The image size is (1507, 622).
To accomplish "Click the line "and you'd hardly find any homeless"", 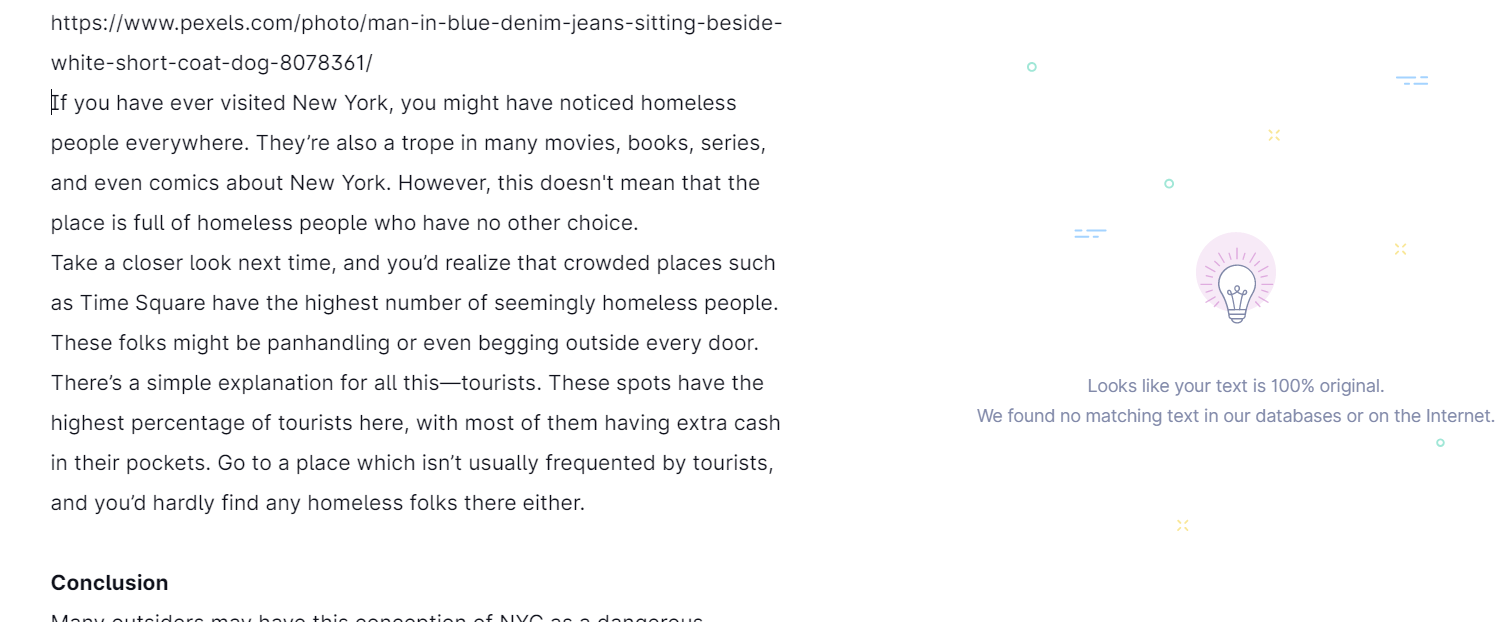I will pos(318,503).
